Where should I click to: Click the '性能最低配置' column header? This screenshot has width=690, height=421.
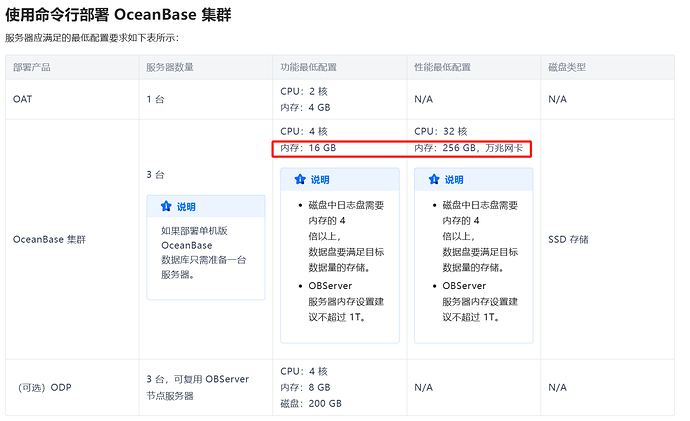pos(442,67)
